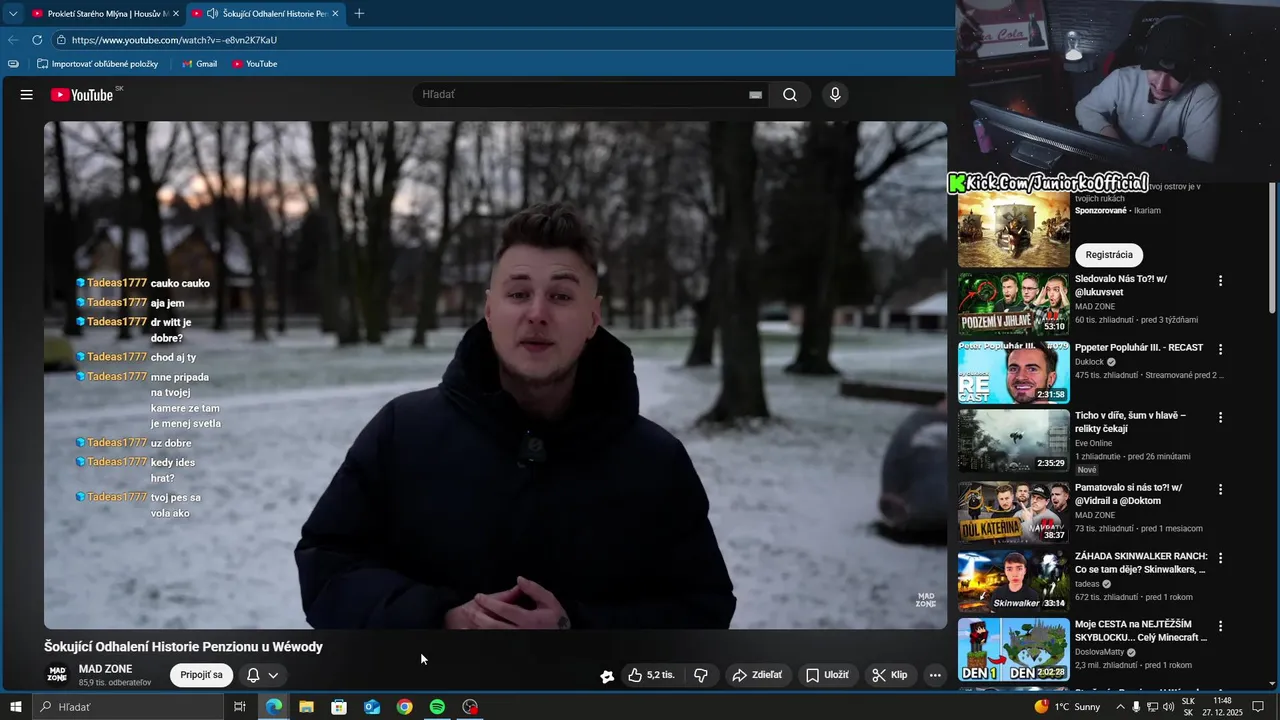Screen dimensions: 1280x720
Task: Create a clip with the Klip button
Action: pos(890,675)
